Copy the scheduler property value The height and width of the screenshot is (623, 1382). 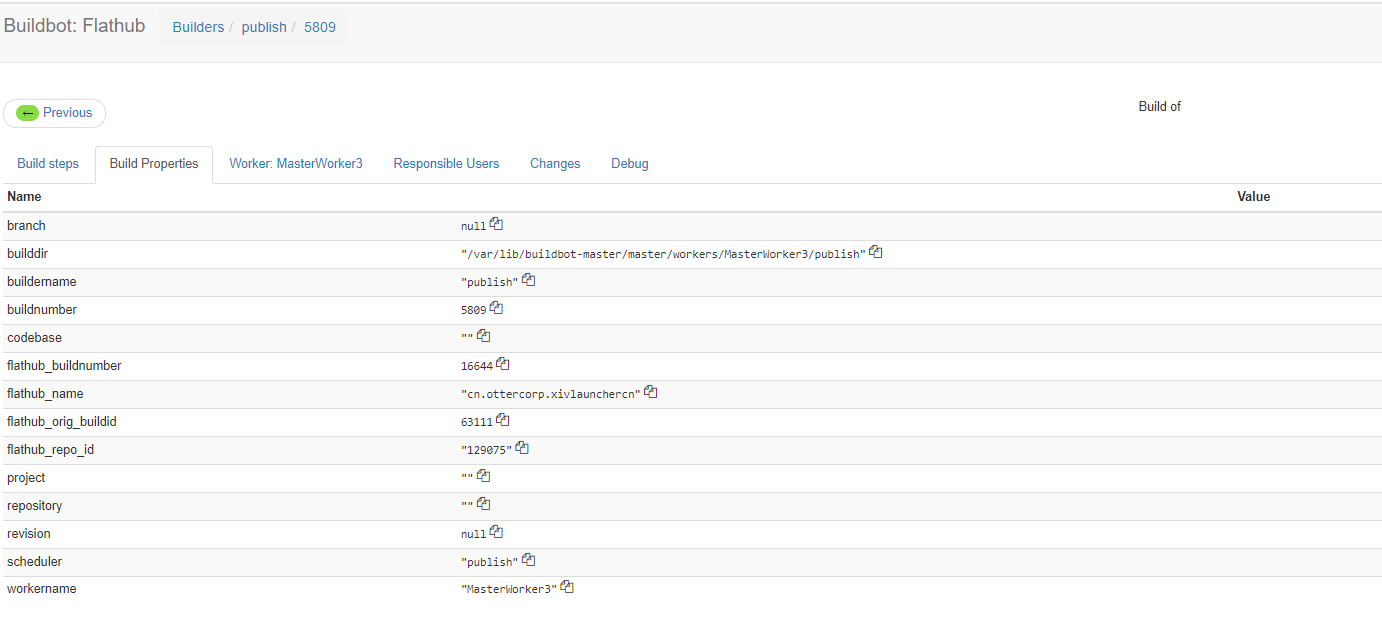(528, 559)
